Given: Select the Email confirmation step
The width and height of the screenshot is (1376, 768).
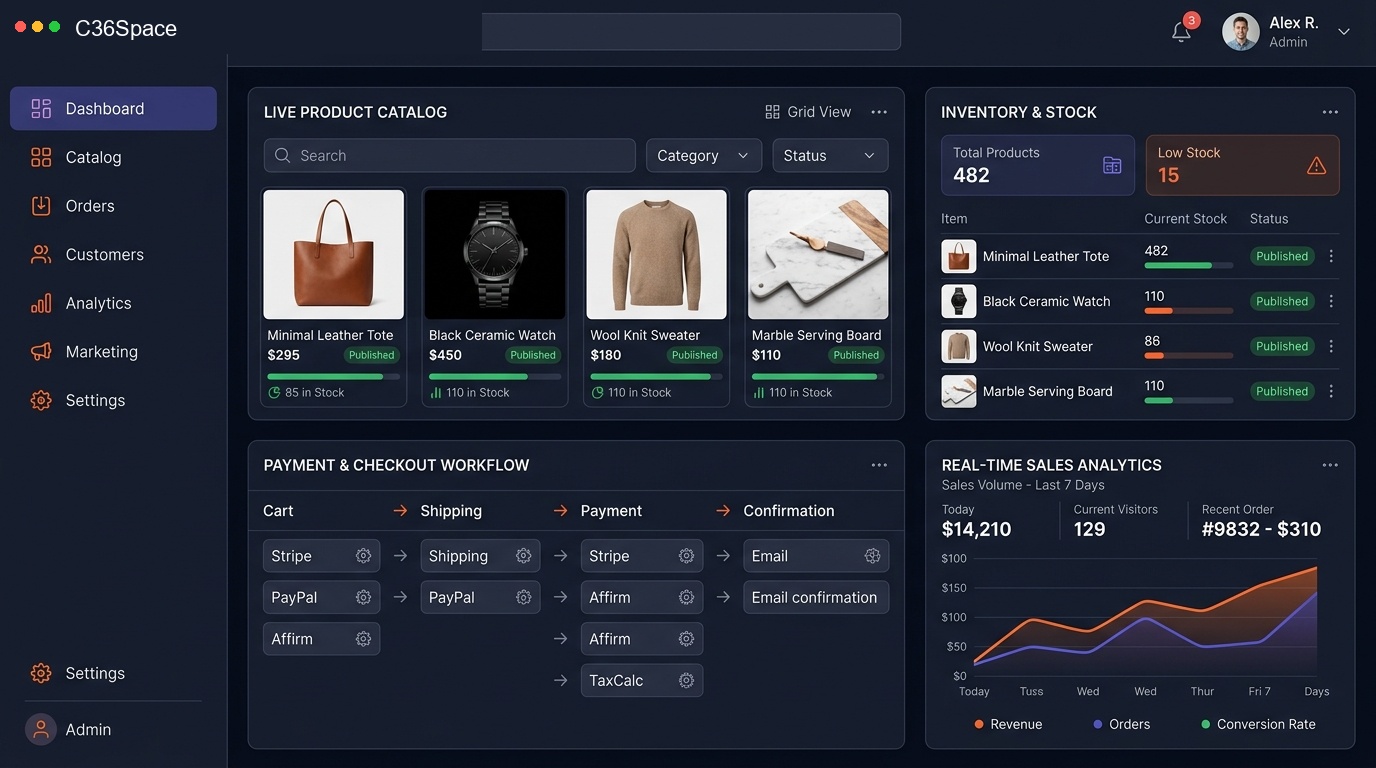Looking at the screenshot, I should tap(816, 597).
